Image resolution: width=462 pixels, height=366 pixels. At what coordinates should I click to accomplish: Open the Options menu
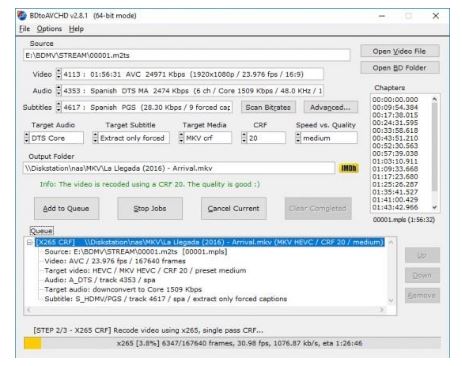point(49,29)
